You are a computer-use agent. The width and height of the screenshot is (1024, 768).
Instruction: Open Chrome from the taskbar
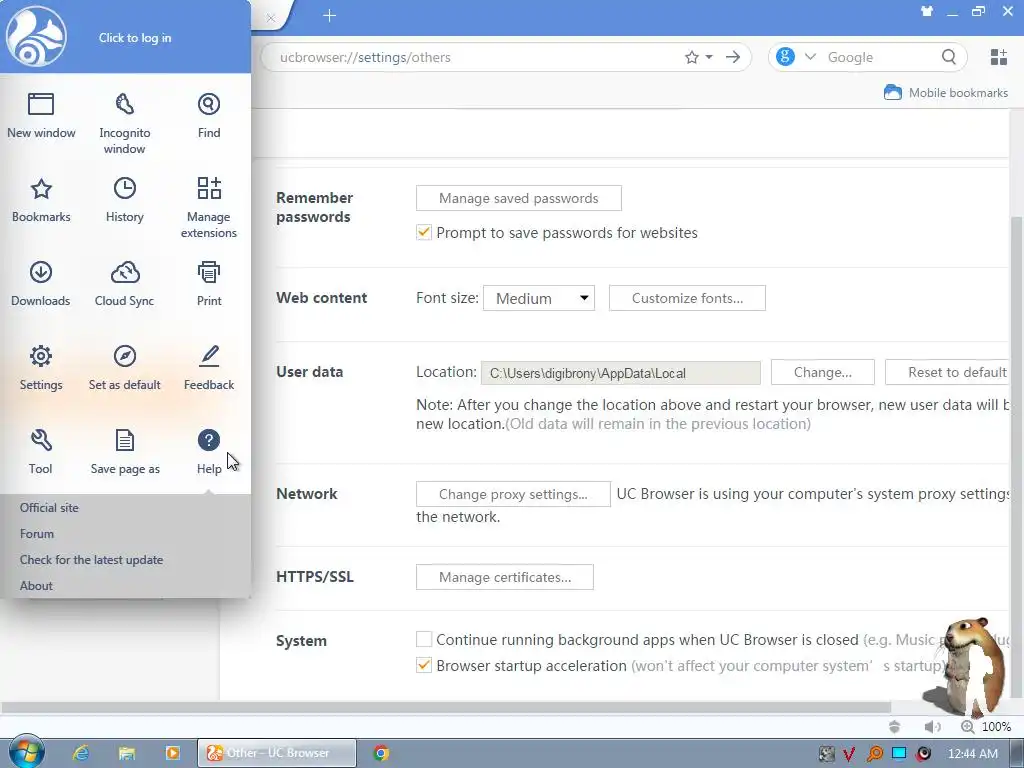click(x=381, y=753)
